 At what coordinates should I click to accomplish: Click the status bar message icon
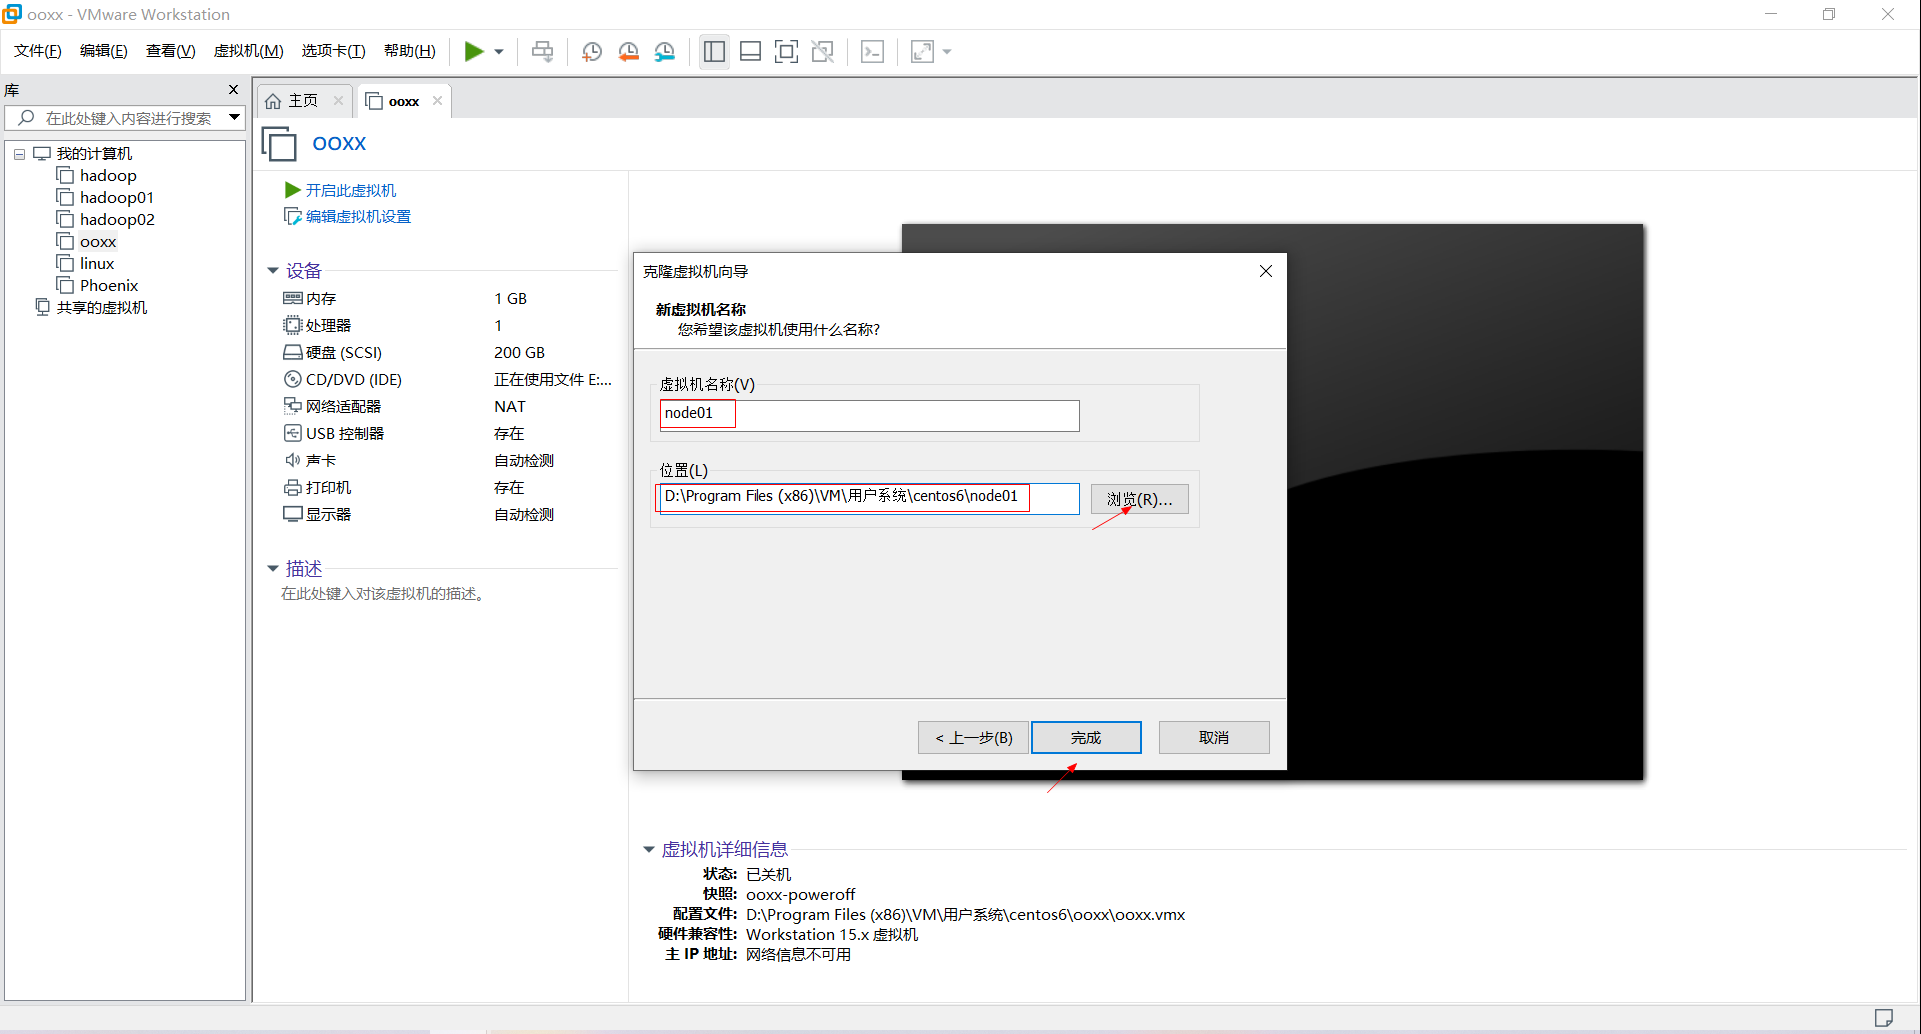(1884, 1018)
